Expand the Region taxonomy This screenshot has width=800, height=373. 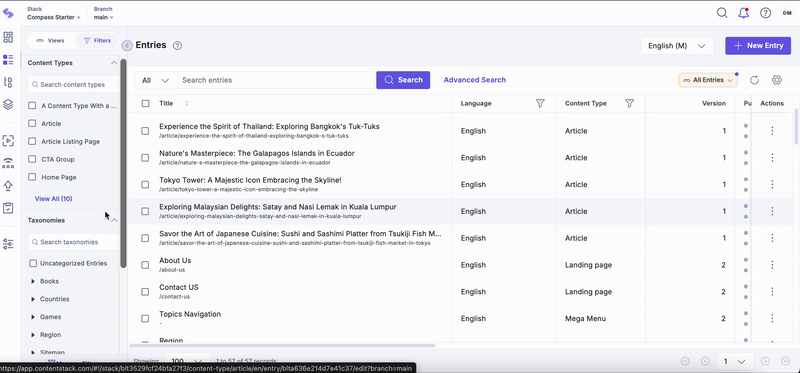(33, 335)
